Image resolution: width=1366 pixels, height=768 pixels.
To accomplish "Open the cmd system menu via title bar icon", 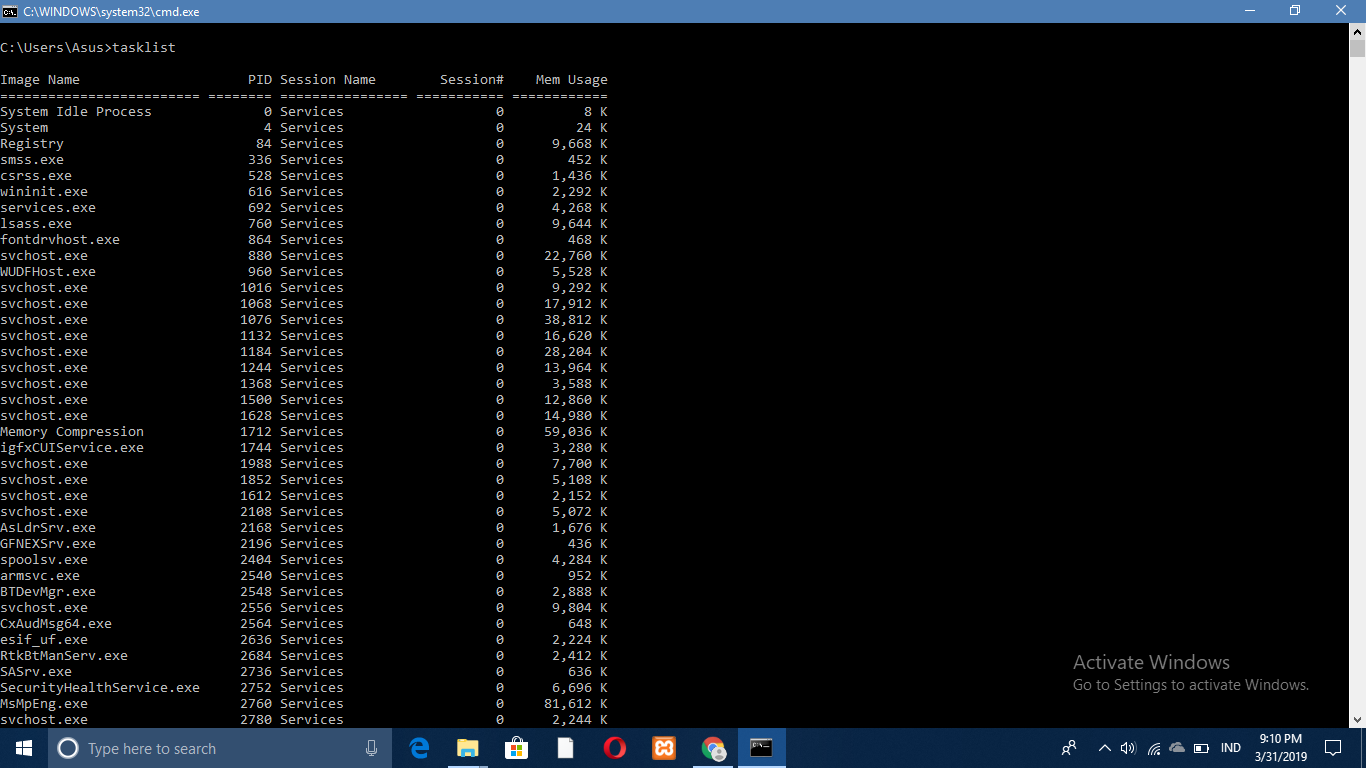I will tap(11, 11).
